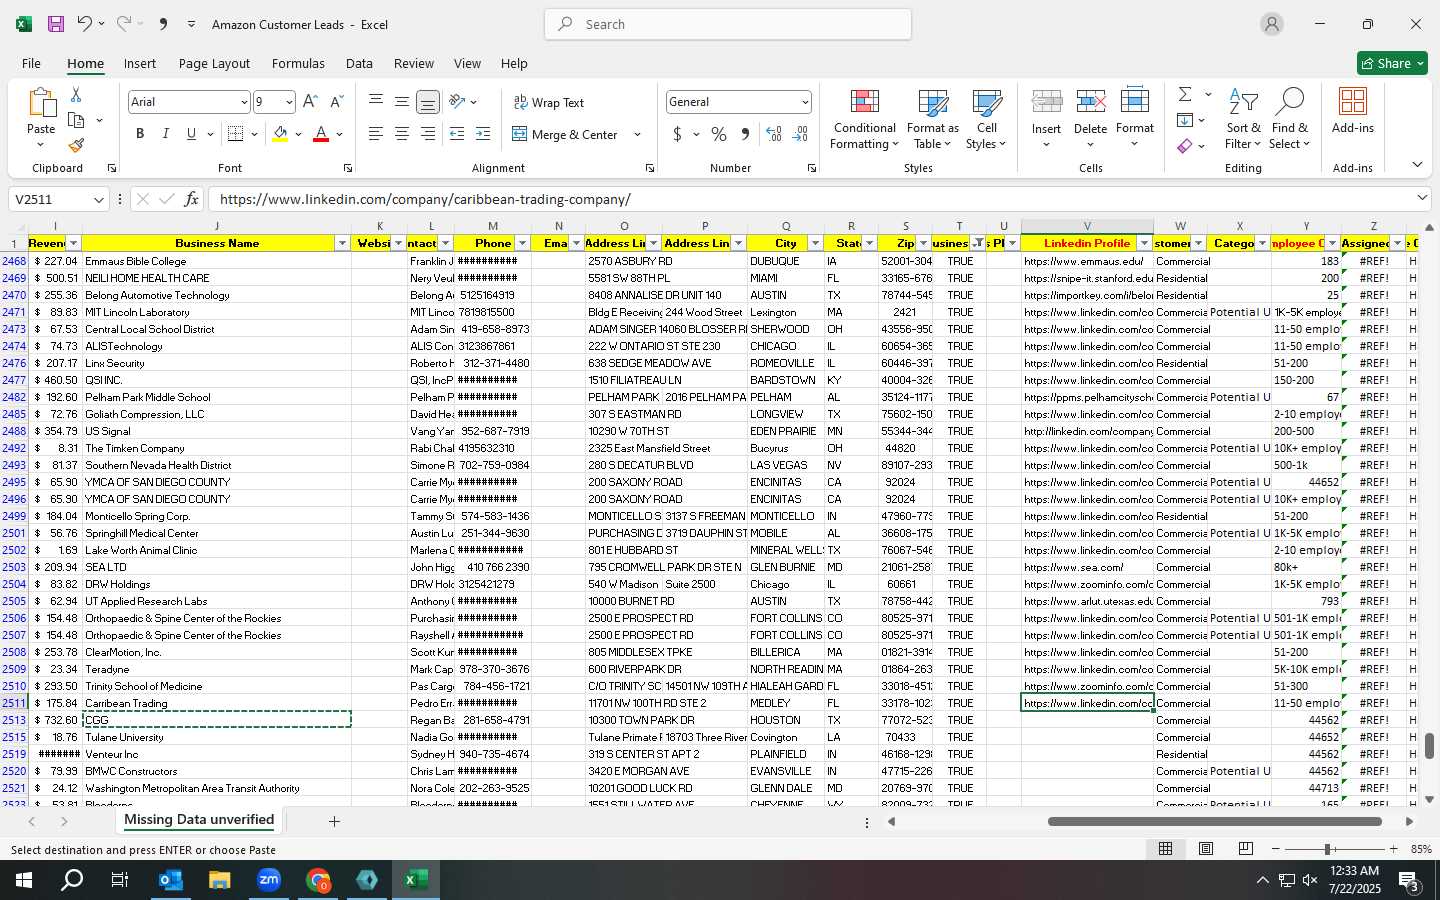The height and width of the screenshot is (900, 1440).
Task: Expand Merge & Center options arrow
Action: (637, 134)
